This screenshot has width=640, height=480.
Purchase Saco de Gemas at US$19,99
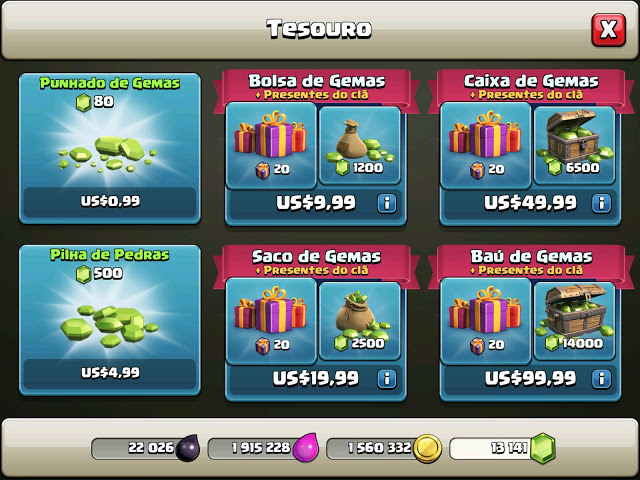click(x=316, y=379)
